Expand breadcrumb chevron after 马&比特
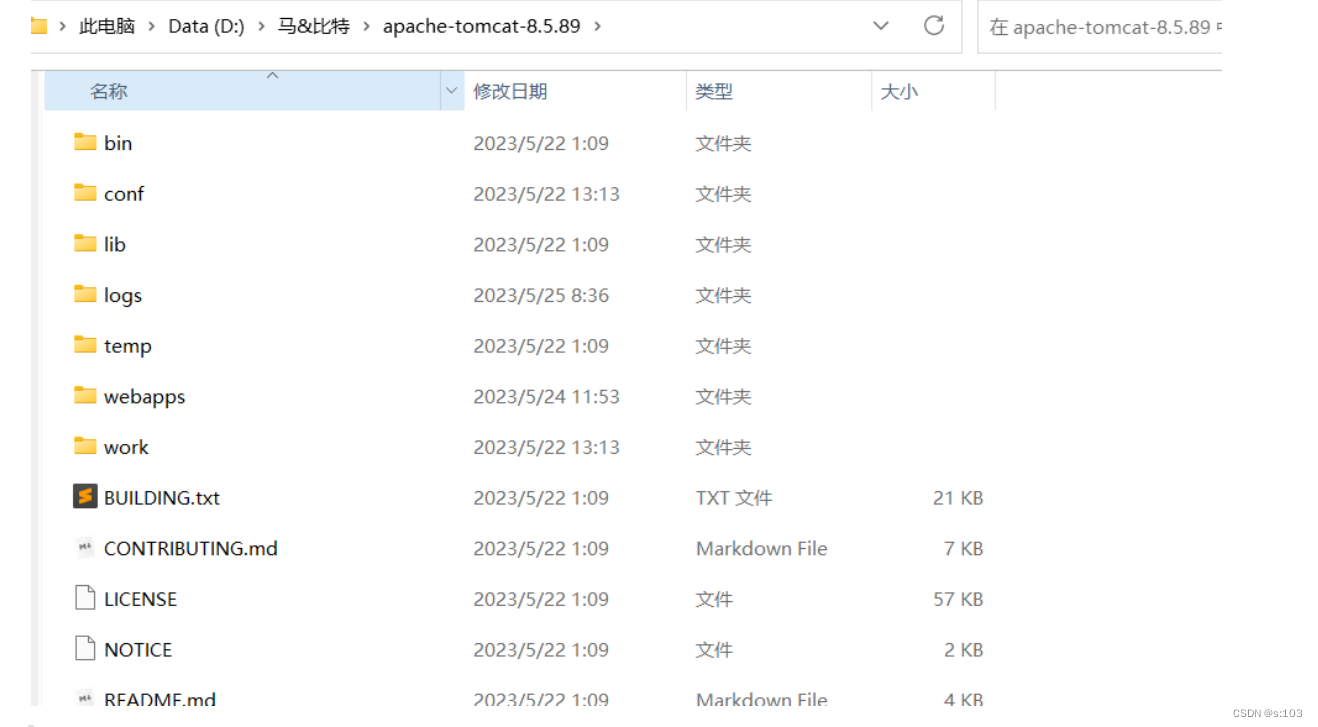 point(366,27)
